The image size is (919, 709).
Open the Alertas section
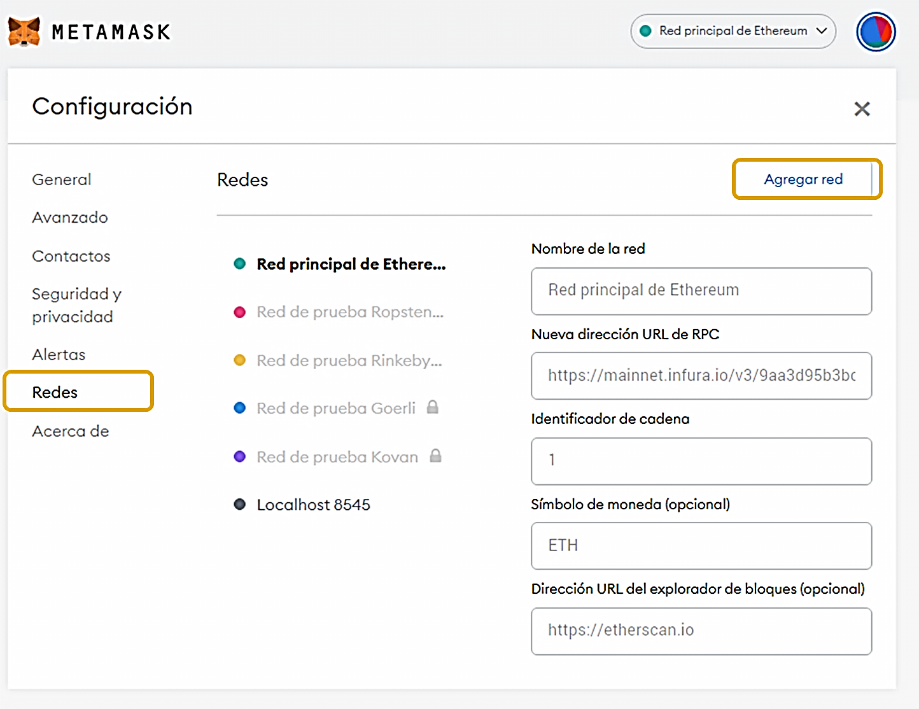[59, 354]
